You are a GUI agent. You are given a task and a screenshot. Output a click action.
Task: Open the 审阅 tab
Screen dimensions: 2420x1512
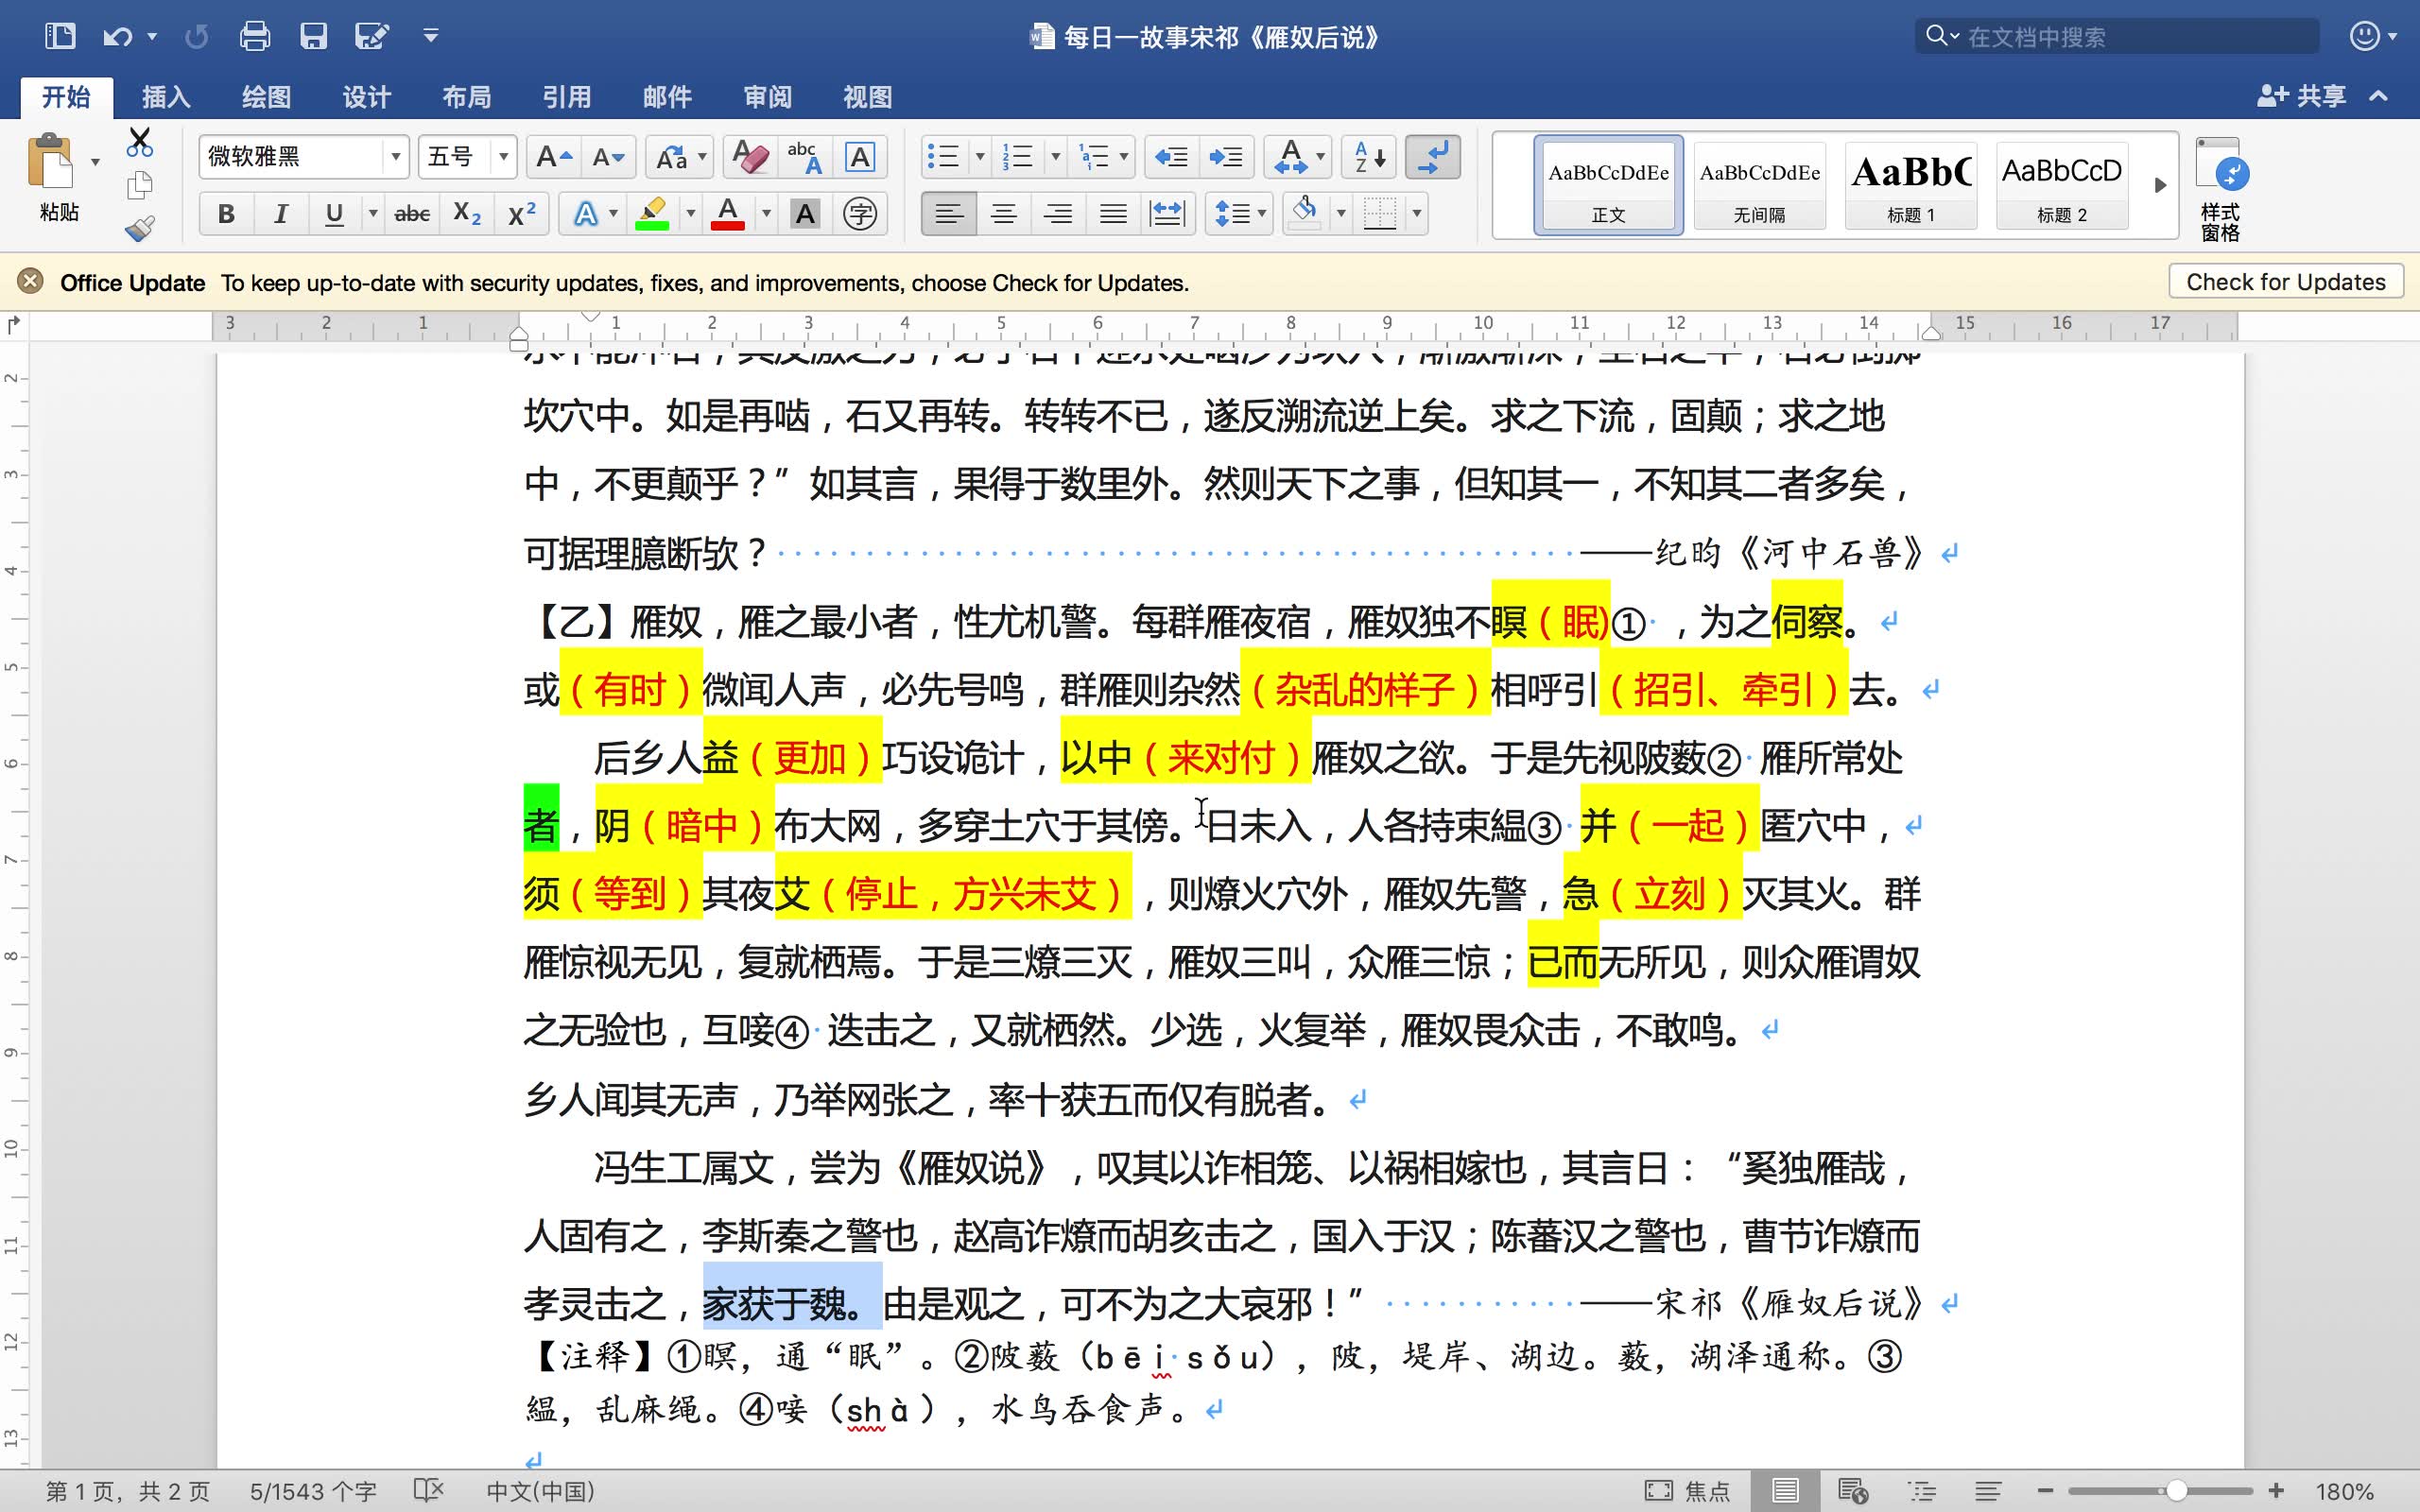768,97
